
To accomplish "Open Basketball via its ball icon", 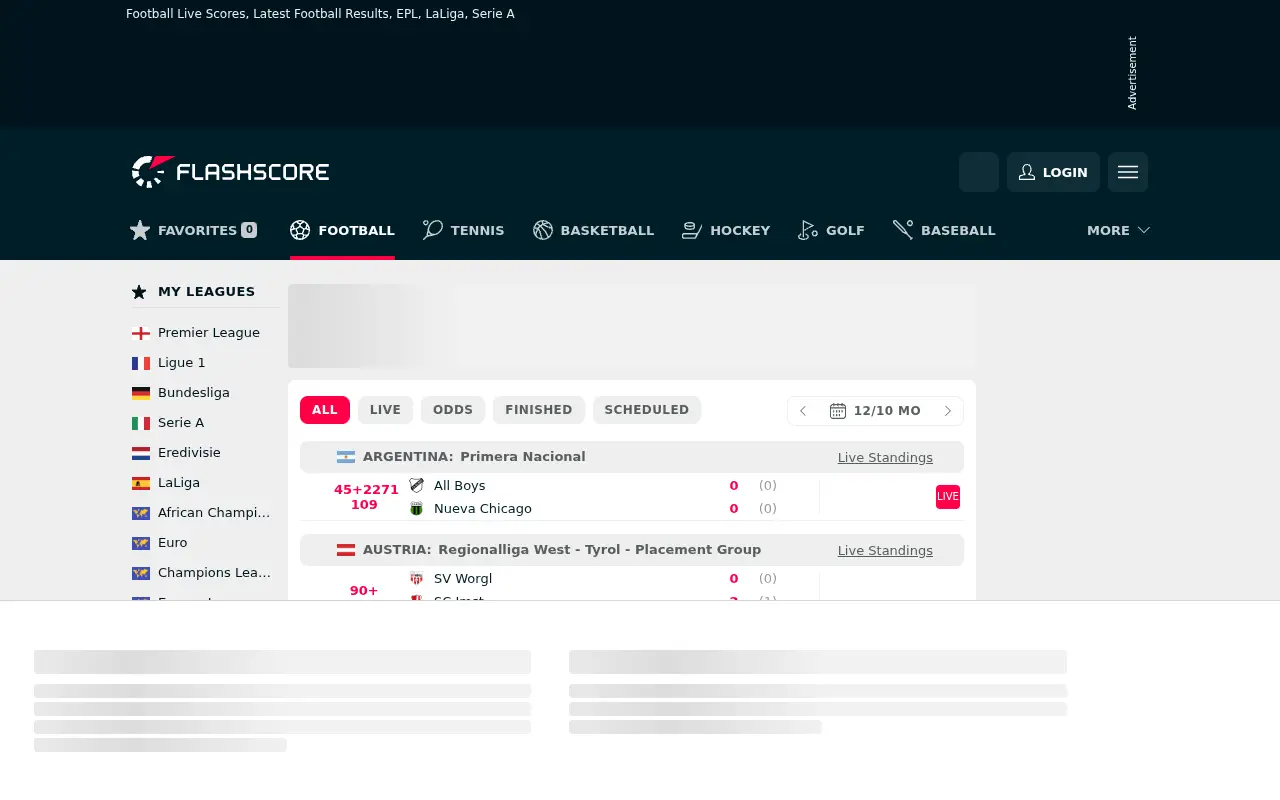I will pos(543,230).
